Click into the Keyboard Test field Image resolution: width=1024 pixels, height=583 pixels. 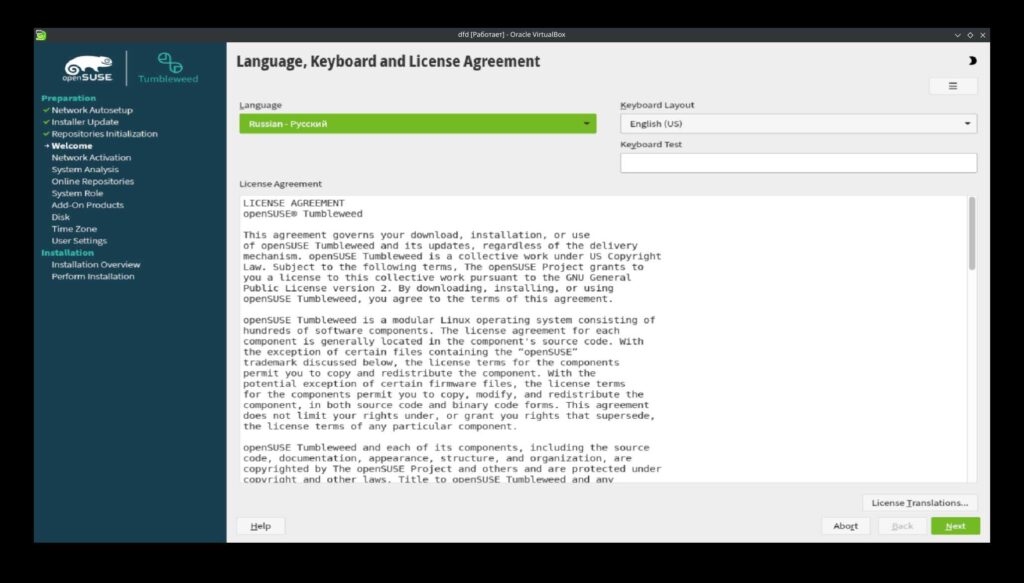click(798, 163)
